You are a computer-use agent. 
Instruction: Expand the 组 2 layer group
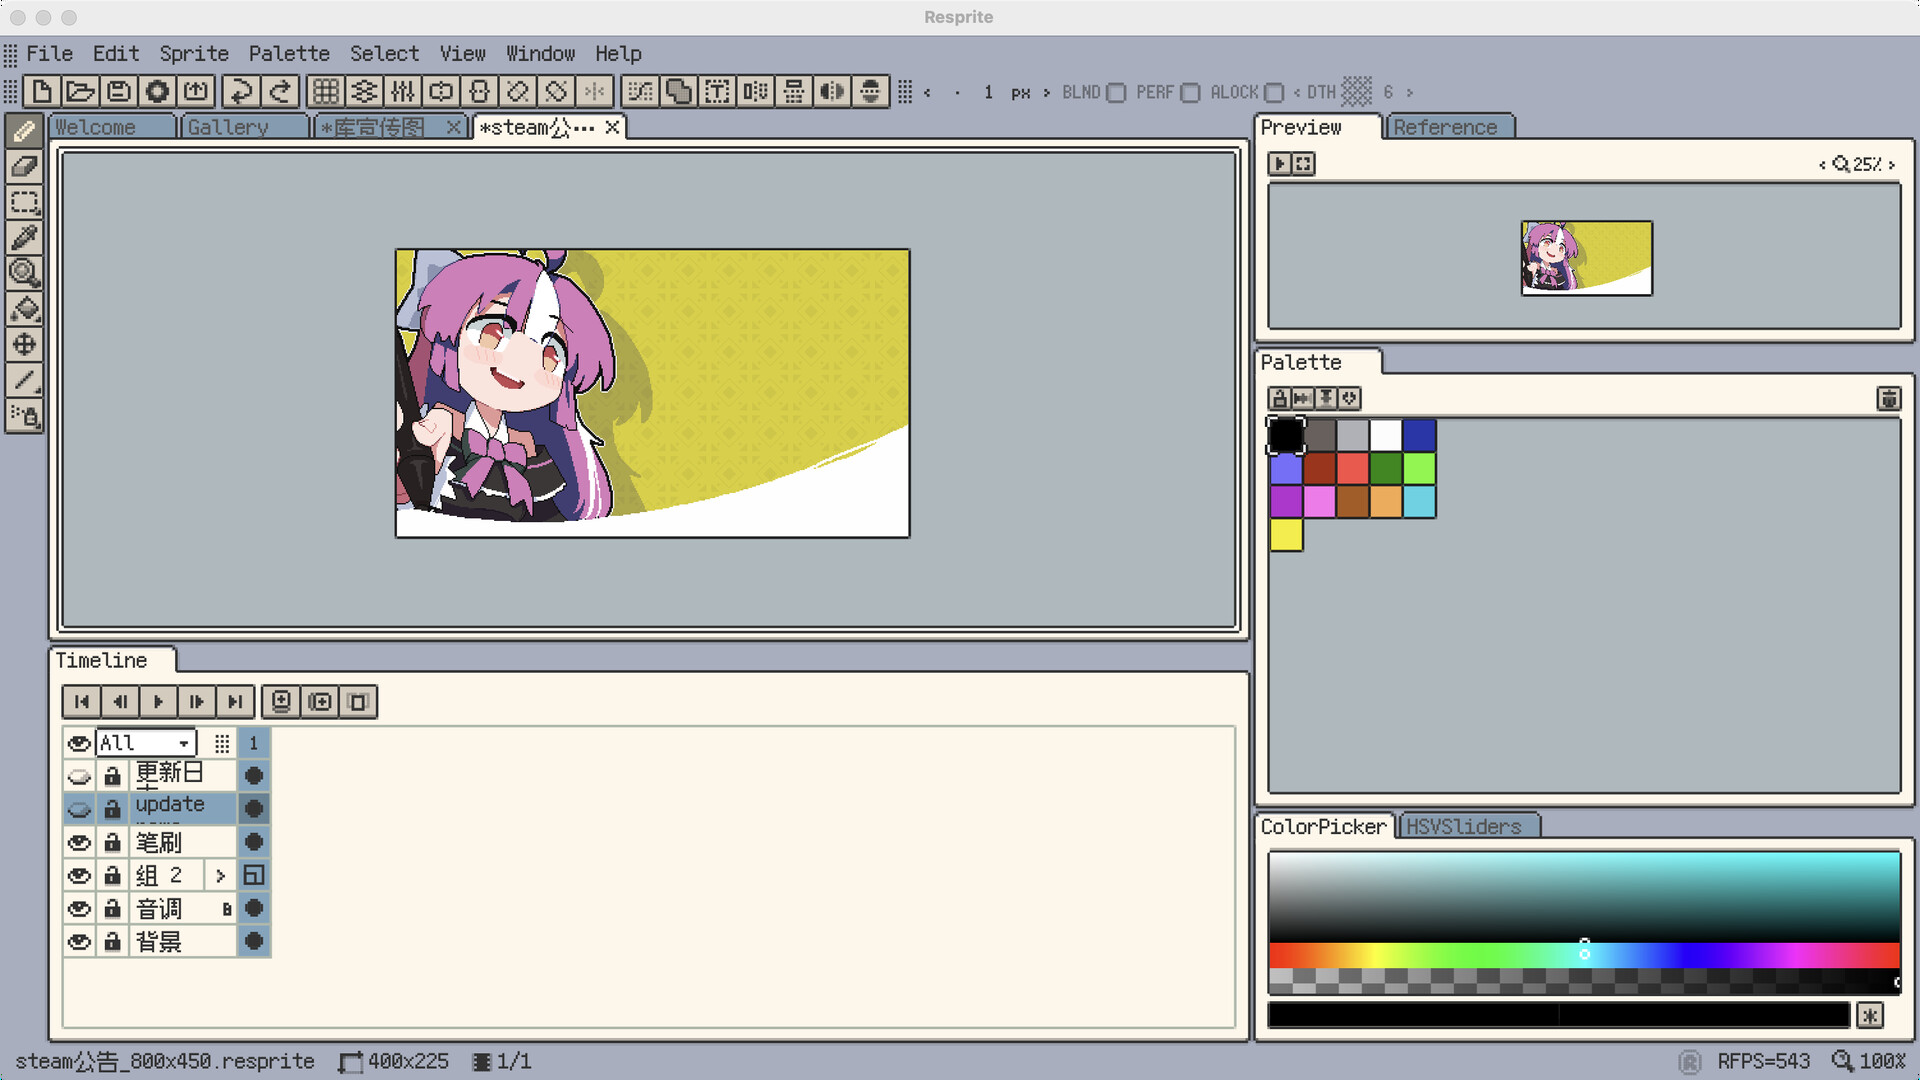click(x=220, y=876)
